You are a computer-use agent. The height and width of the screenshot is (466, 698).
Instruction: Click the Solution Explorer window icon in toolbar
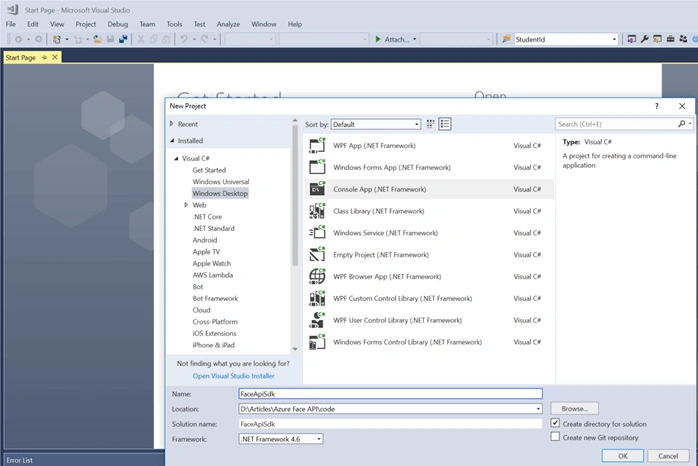click(x=631, y=39)
